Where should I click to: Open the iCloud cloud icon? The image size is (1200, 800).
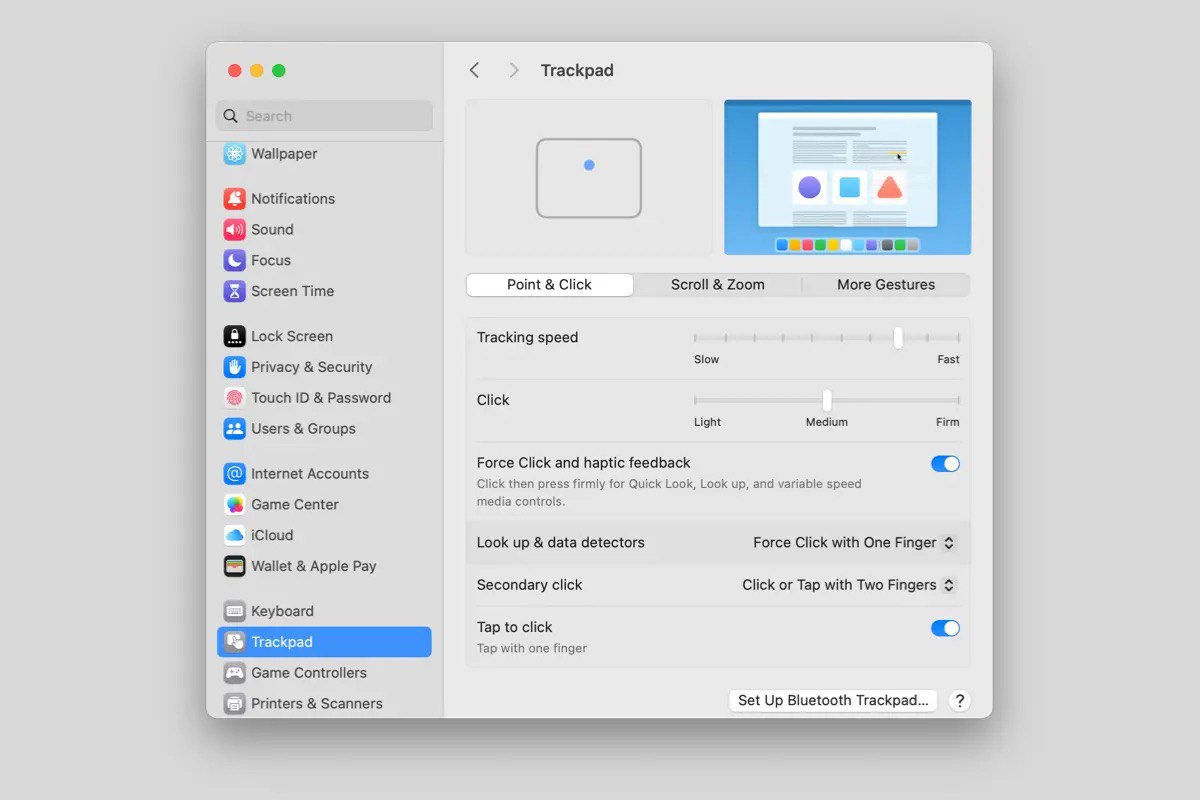(x=234, y=535)
